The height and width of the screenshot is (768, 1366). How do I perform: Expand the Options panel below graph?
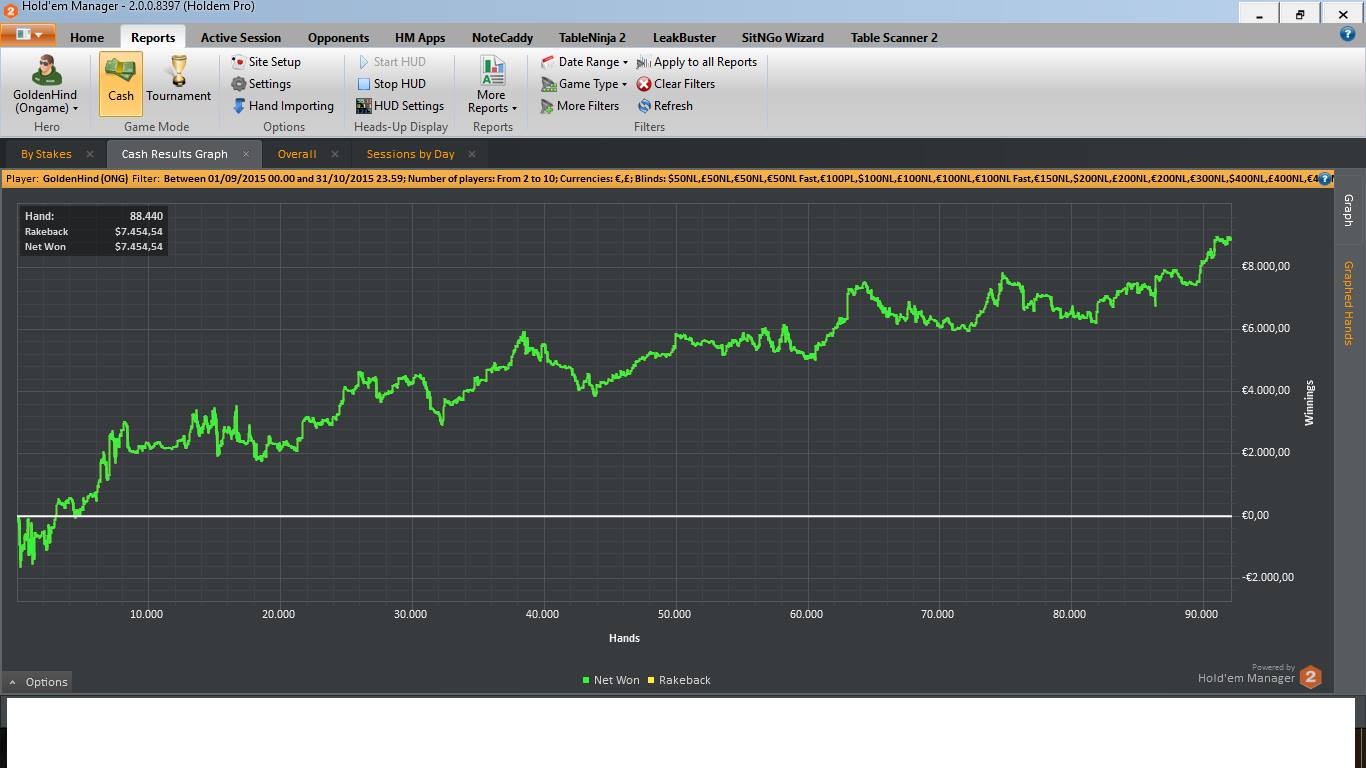pos(38,682)
